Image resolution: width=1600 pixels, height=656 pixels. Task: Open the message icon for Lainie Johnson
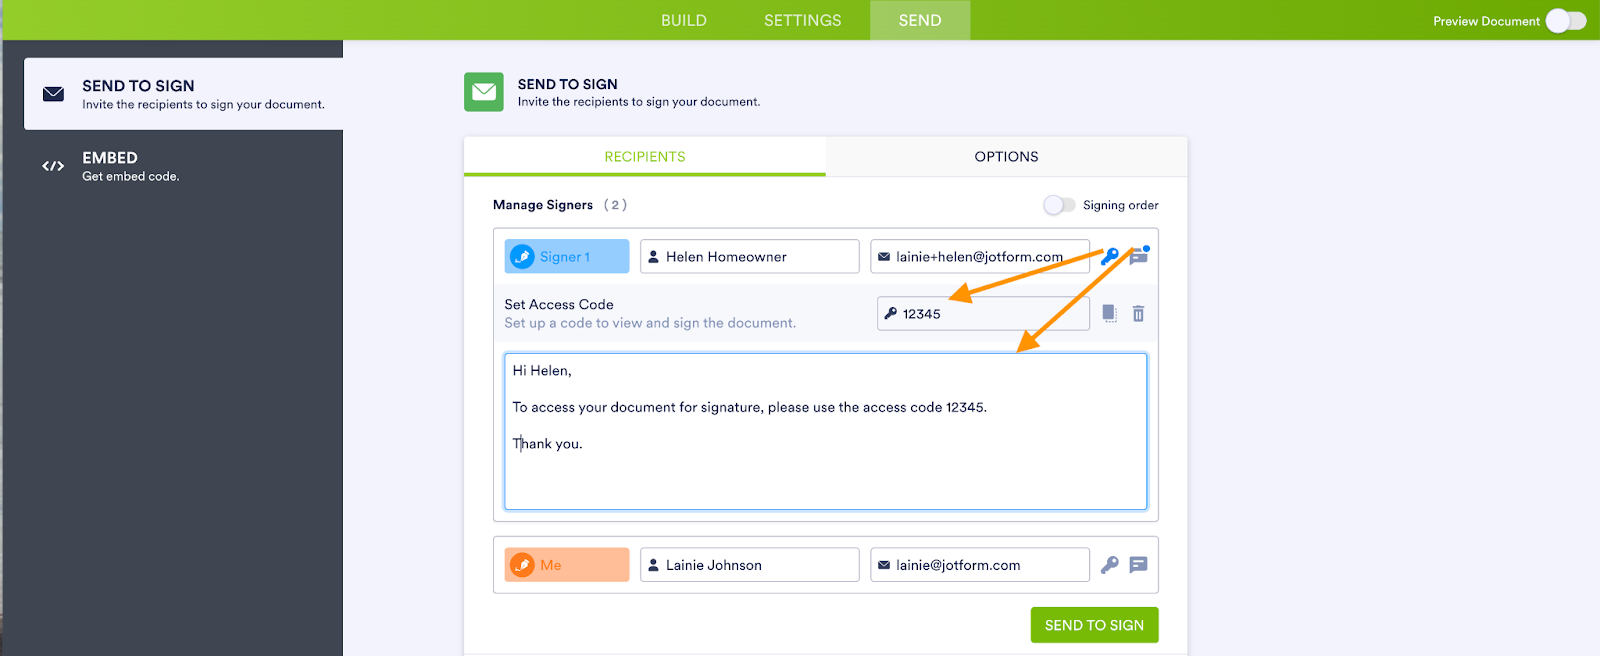point(1138,565)
